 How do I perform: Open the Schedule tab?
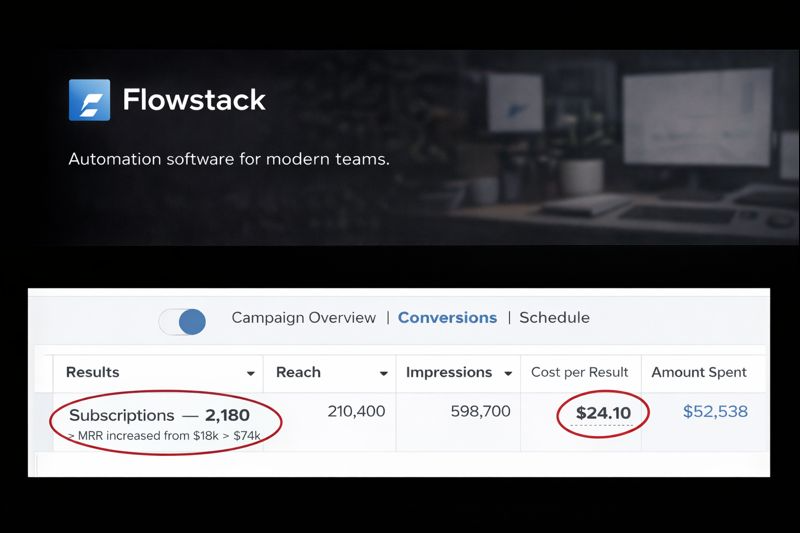tap(554, 318)
